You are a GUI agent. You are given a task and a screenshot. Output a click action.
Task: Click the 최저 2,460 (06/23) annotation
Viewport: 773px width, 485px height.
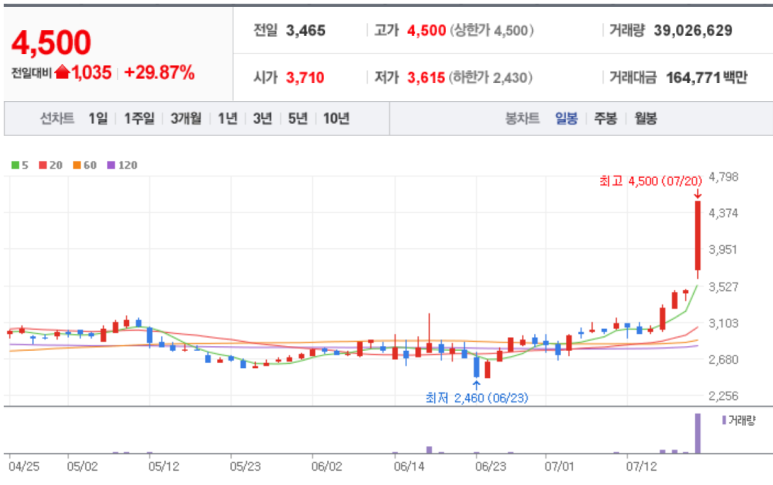pos(477,397)
